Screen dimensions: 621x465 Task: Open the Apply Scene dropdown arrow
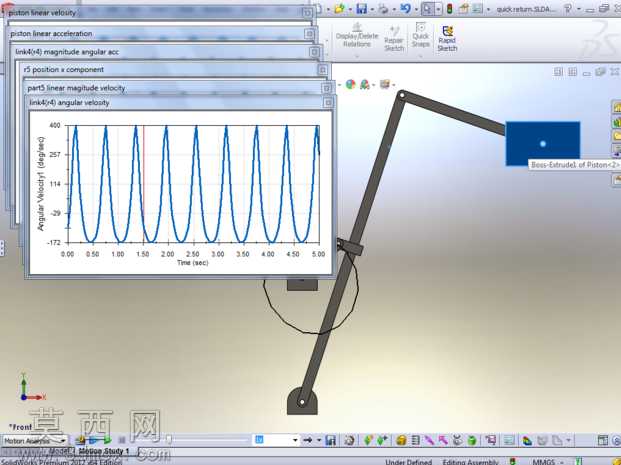tap(373, 85)
